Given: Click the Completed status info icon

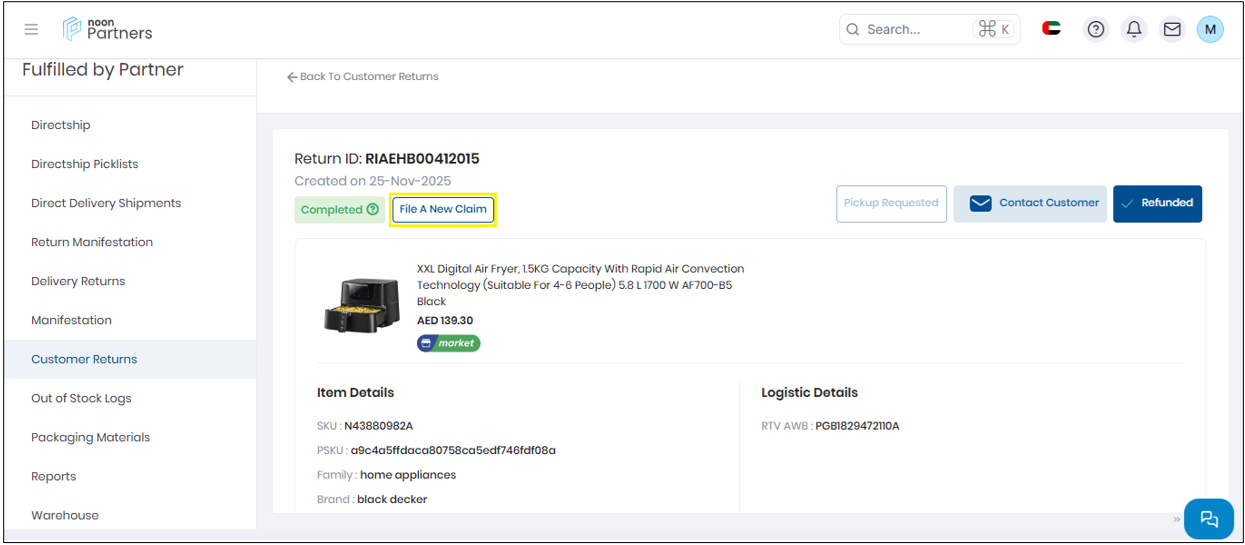Looking at the screenshot, I should click(x=373, y=210).
